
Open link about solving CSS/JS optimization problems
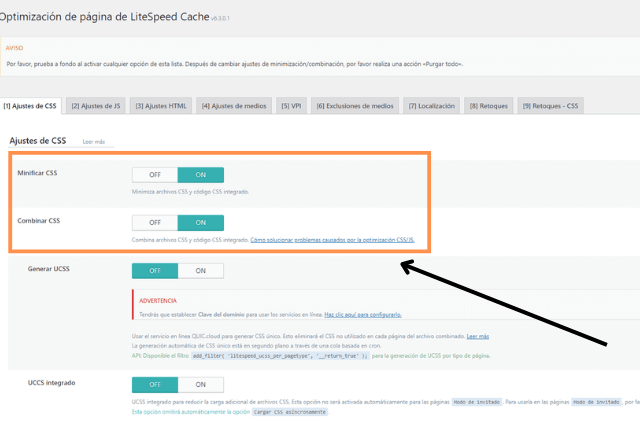coord(332,240)
